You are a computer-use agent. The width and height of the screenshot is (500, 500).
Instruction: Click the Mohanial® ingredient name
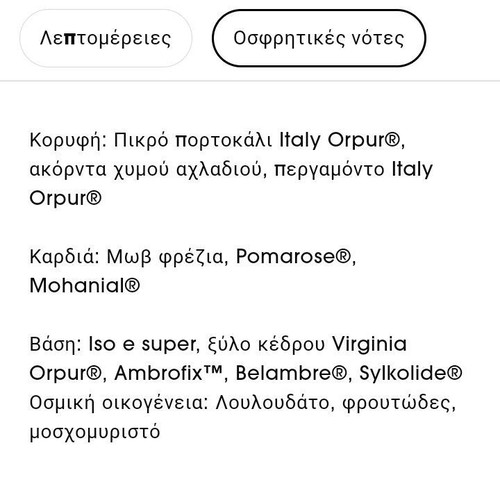tap(85, 286)
